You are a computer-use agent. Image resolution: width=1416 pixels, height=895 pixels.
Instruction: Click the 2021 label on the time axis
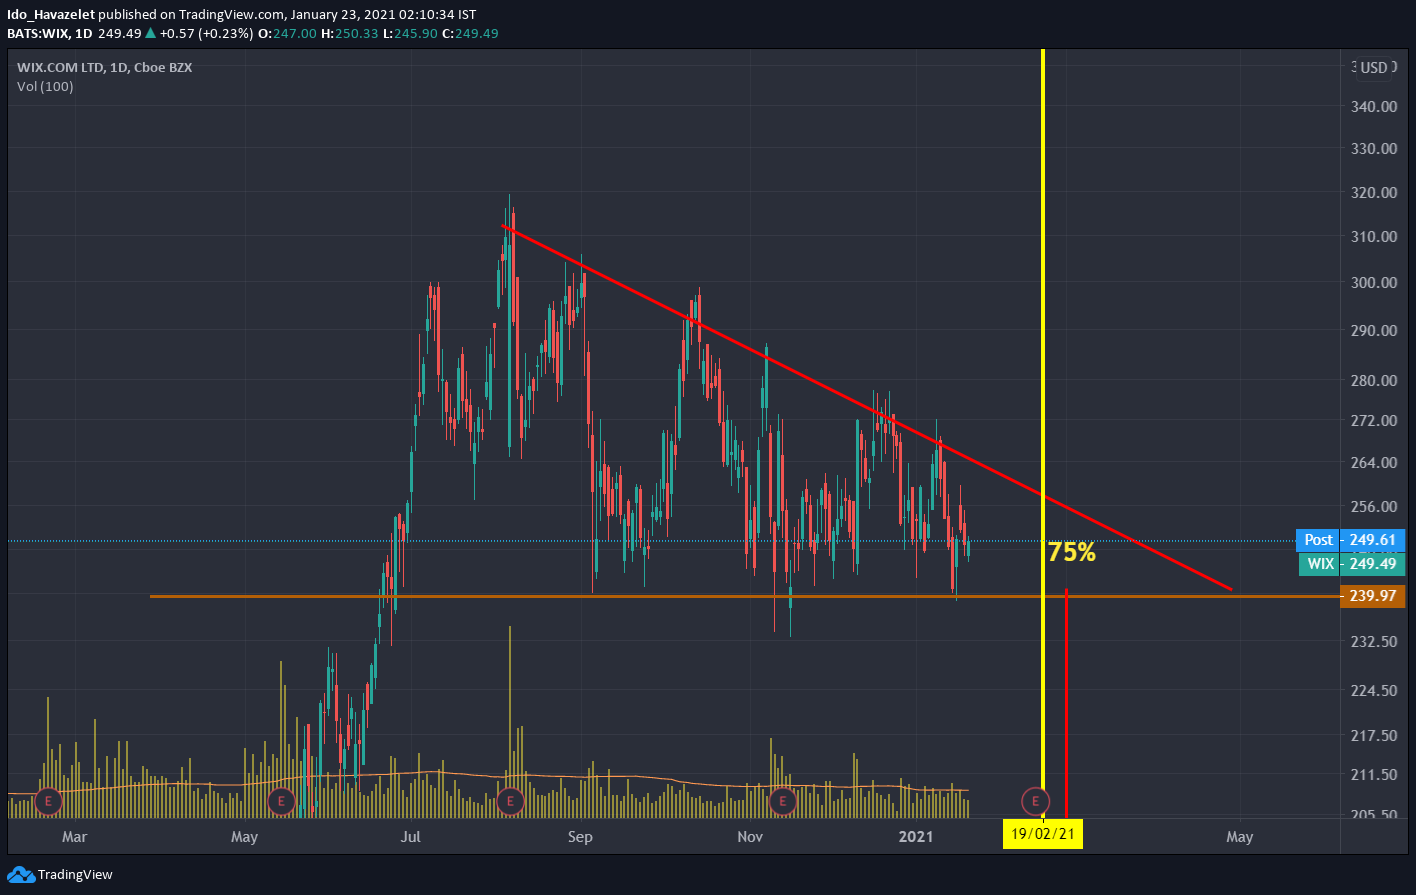tap(916, 836)
